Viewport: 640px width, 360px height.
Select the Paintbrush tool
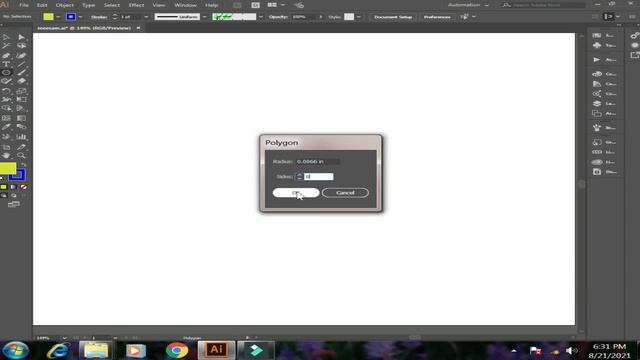click(21, 73)
